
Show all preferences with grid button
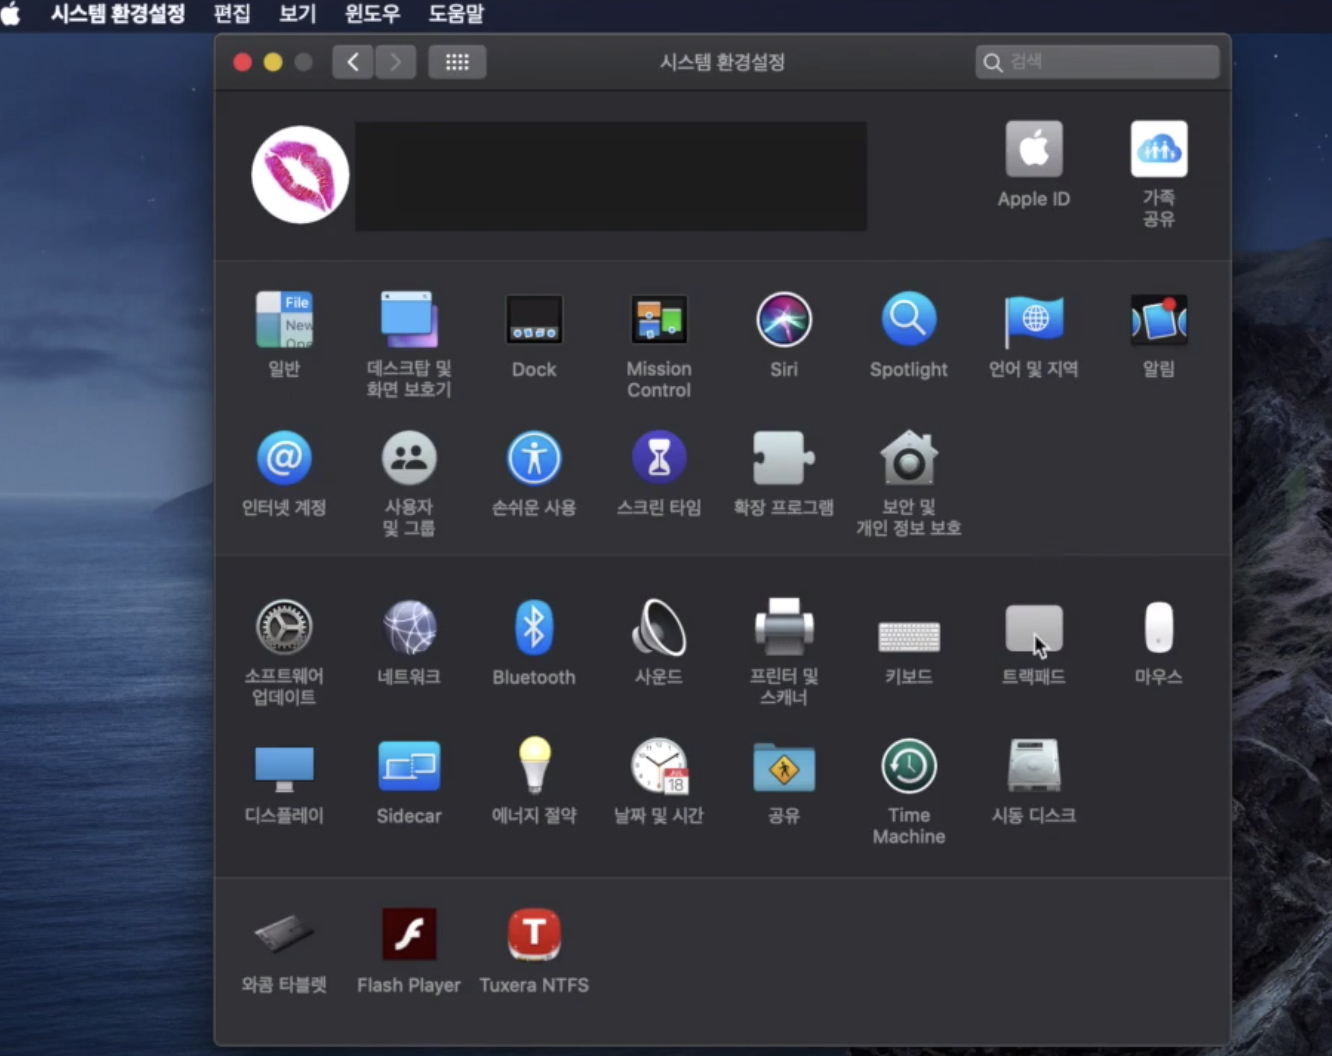(x=457, y=62)
